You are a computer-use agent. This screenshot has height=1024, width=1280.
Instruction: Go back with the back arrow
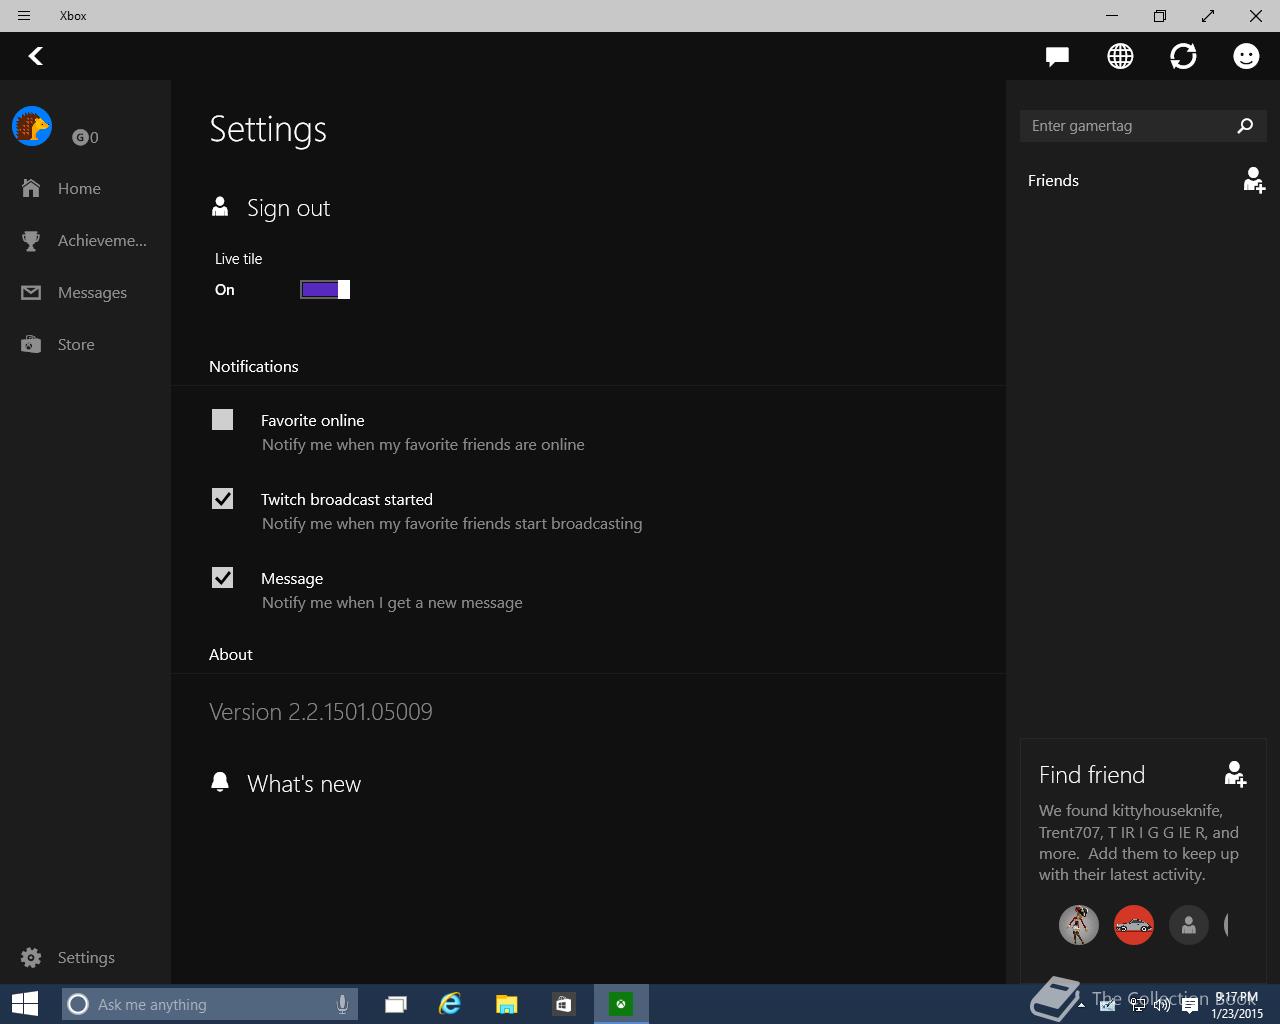click(36, 56)
